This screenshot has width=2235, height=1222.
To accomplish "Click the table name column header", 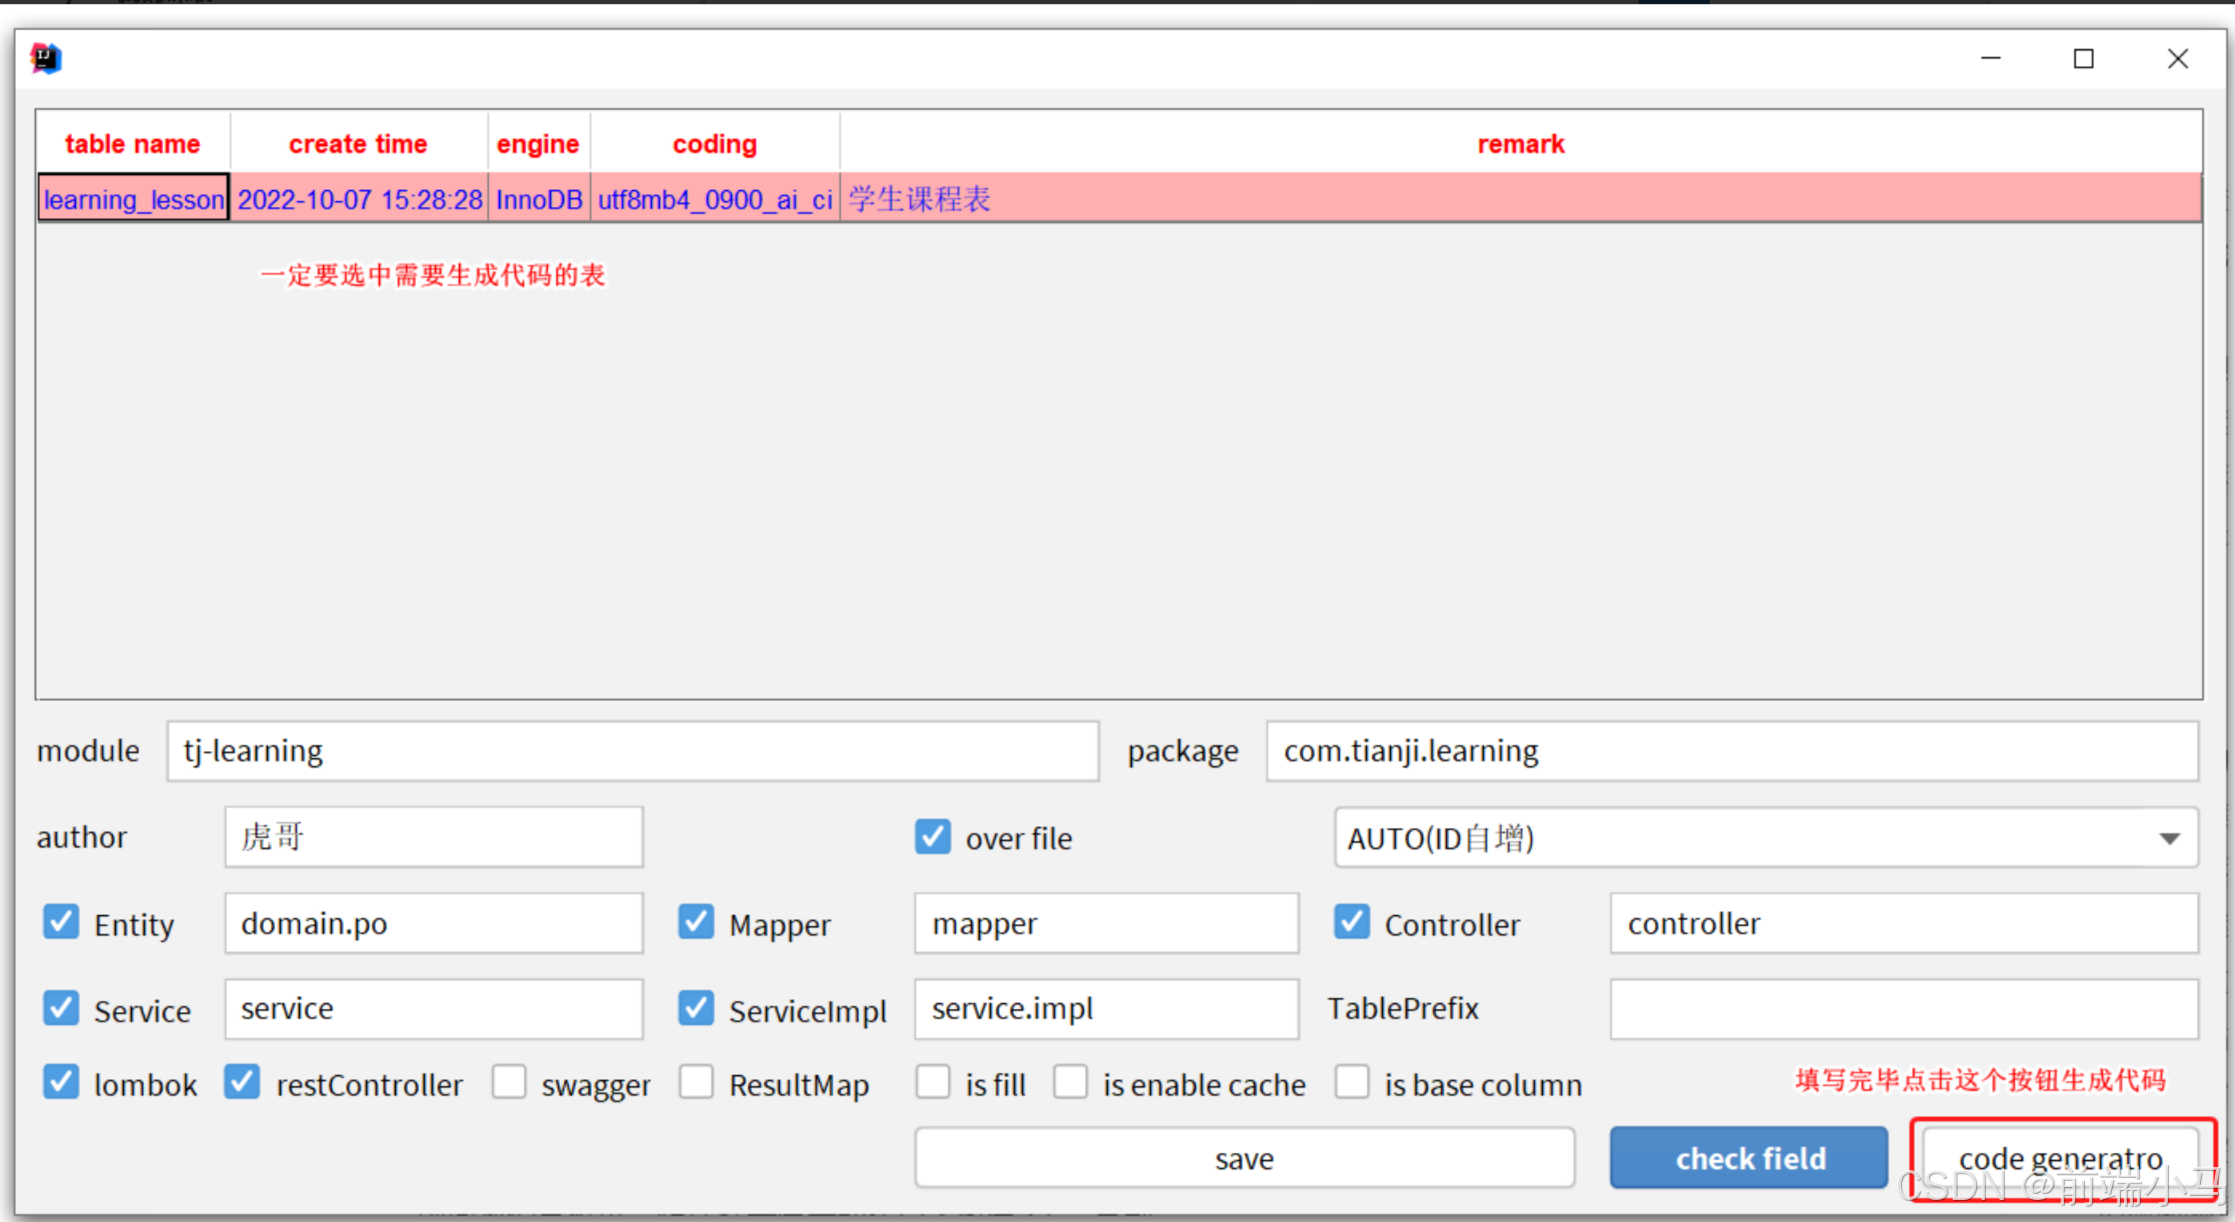I will point(132,144).
